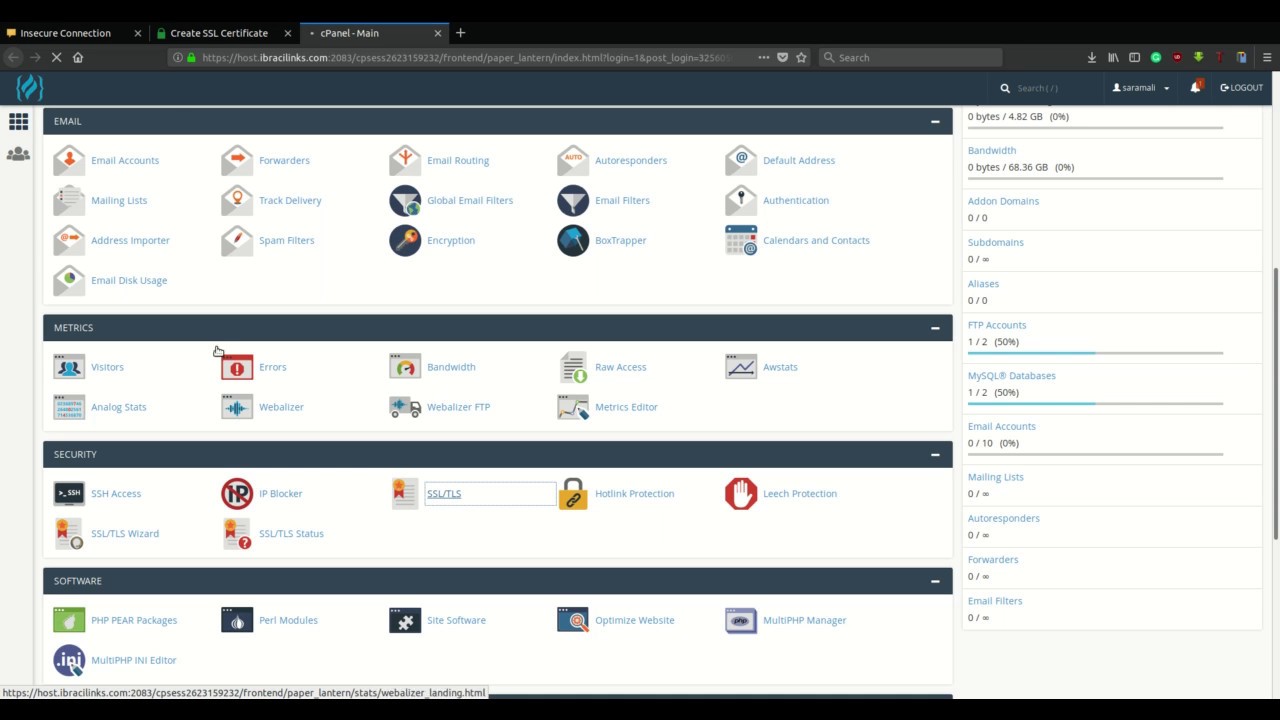Open FTP Accounts in statistics sidebar

click(997, 325)
